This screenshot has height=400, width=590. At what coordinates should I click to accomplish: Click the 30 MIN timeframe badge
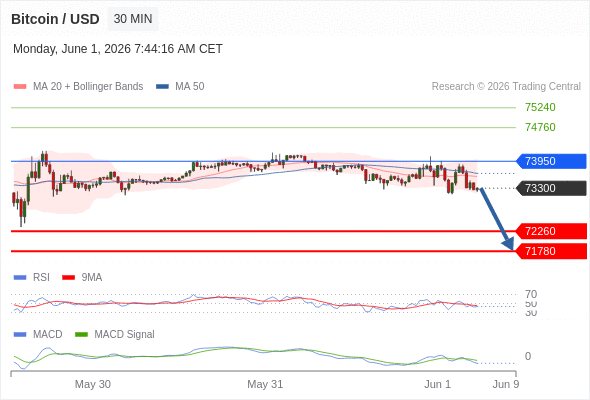pos(133,19)
